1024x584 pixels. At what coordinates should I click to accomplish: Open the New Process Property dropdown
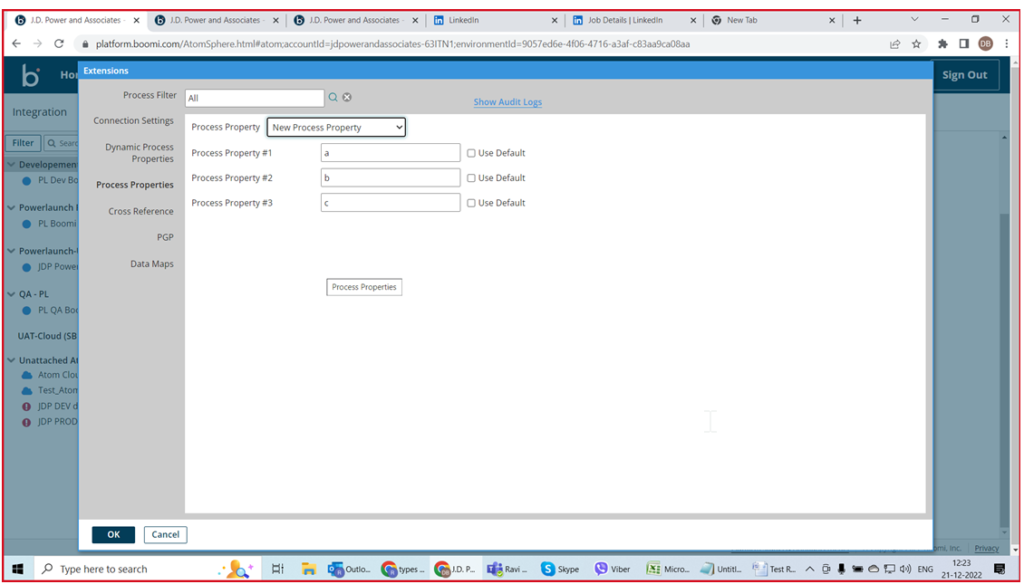click(336, 128)
